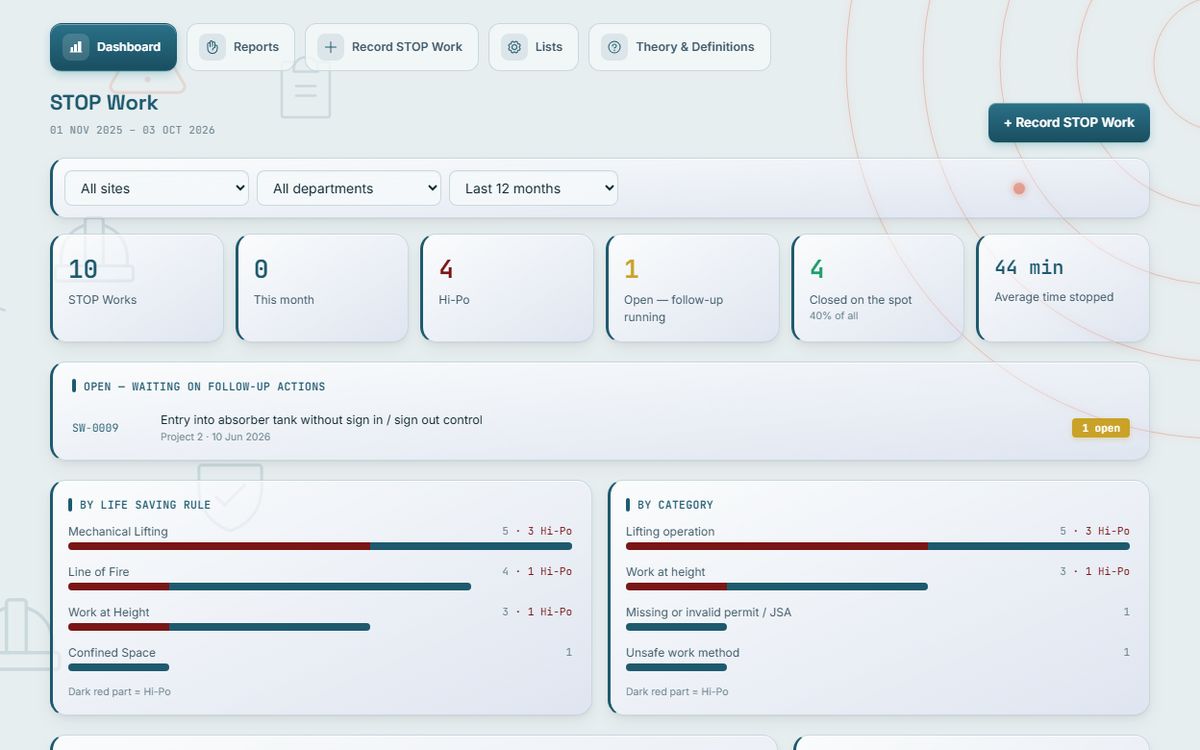Click the Line of Fire bar

pyautogui.click(x=269, y=586)
